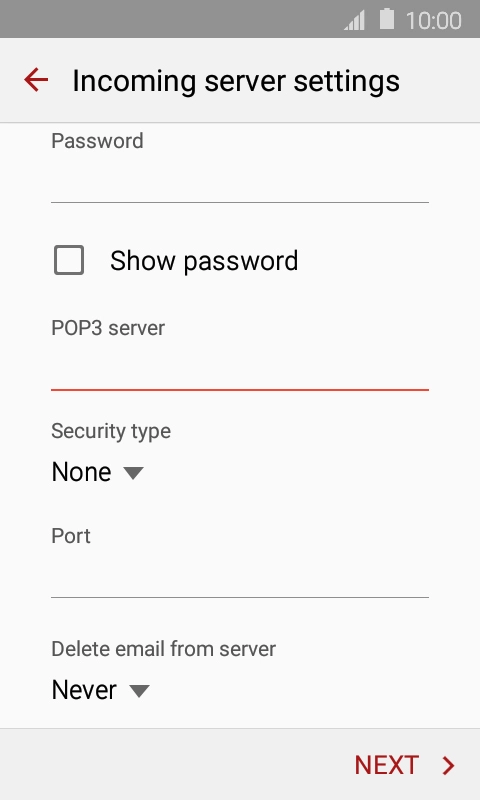Tap the Incoming server settings title
This screenshot has height=800, width=480.
[236, 81]
